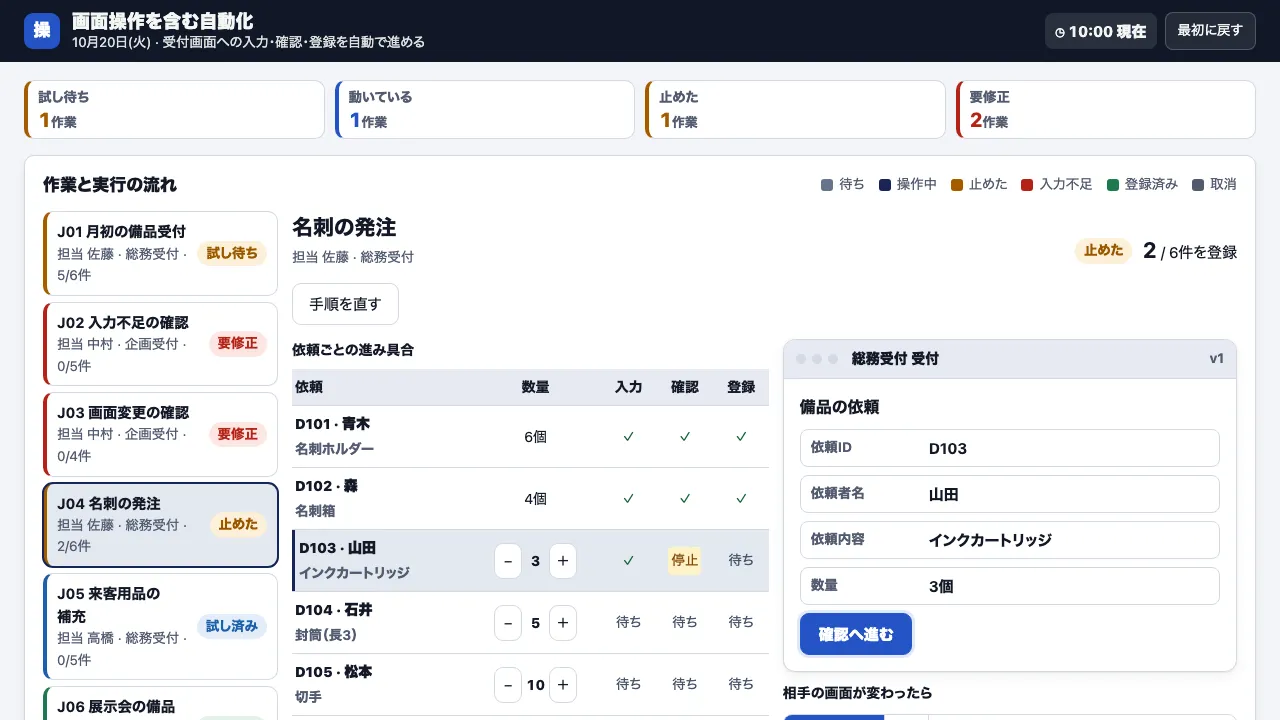Image resolution: width=1280 pixels, height=720 pixels.
Task: Click the 依頼内容 field showing インクカートリッジ
Action: (x=1010, y=540)
